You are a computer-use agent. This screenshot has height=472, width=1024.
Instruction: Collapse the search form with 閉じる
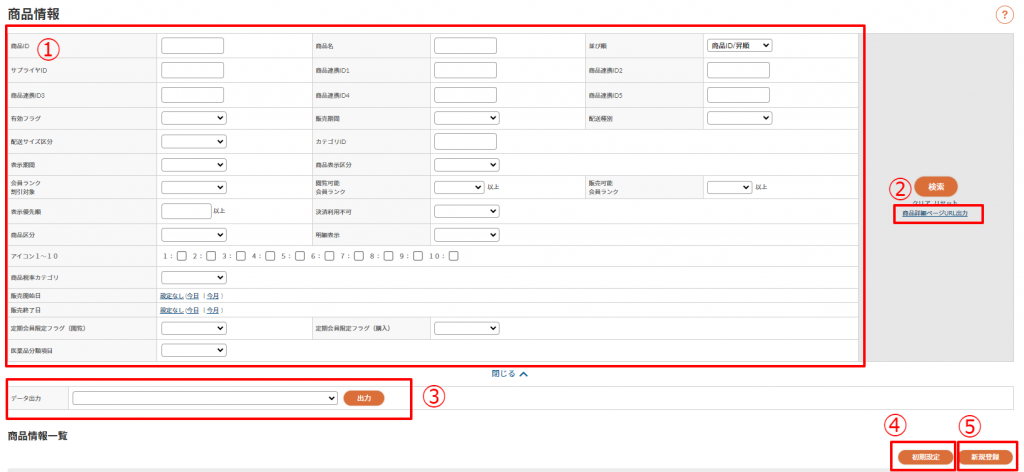[x=509, y=374]
